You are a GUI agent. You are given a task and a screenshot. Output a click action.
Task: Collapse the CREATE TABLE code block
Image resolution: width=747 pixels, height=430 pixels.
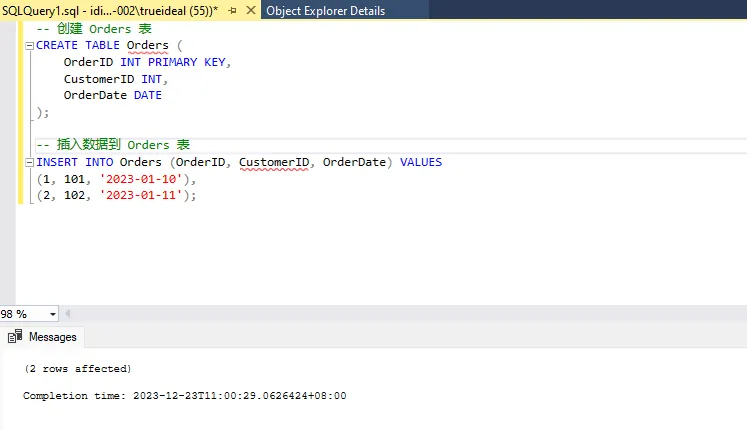tap(30, 46)
